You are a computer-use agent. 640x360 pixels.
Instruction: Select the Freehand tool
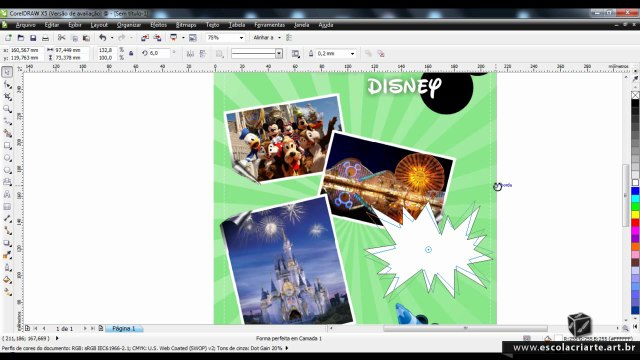pos(7,121)
